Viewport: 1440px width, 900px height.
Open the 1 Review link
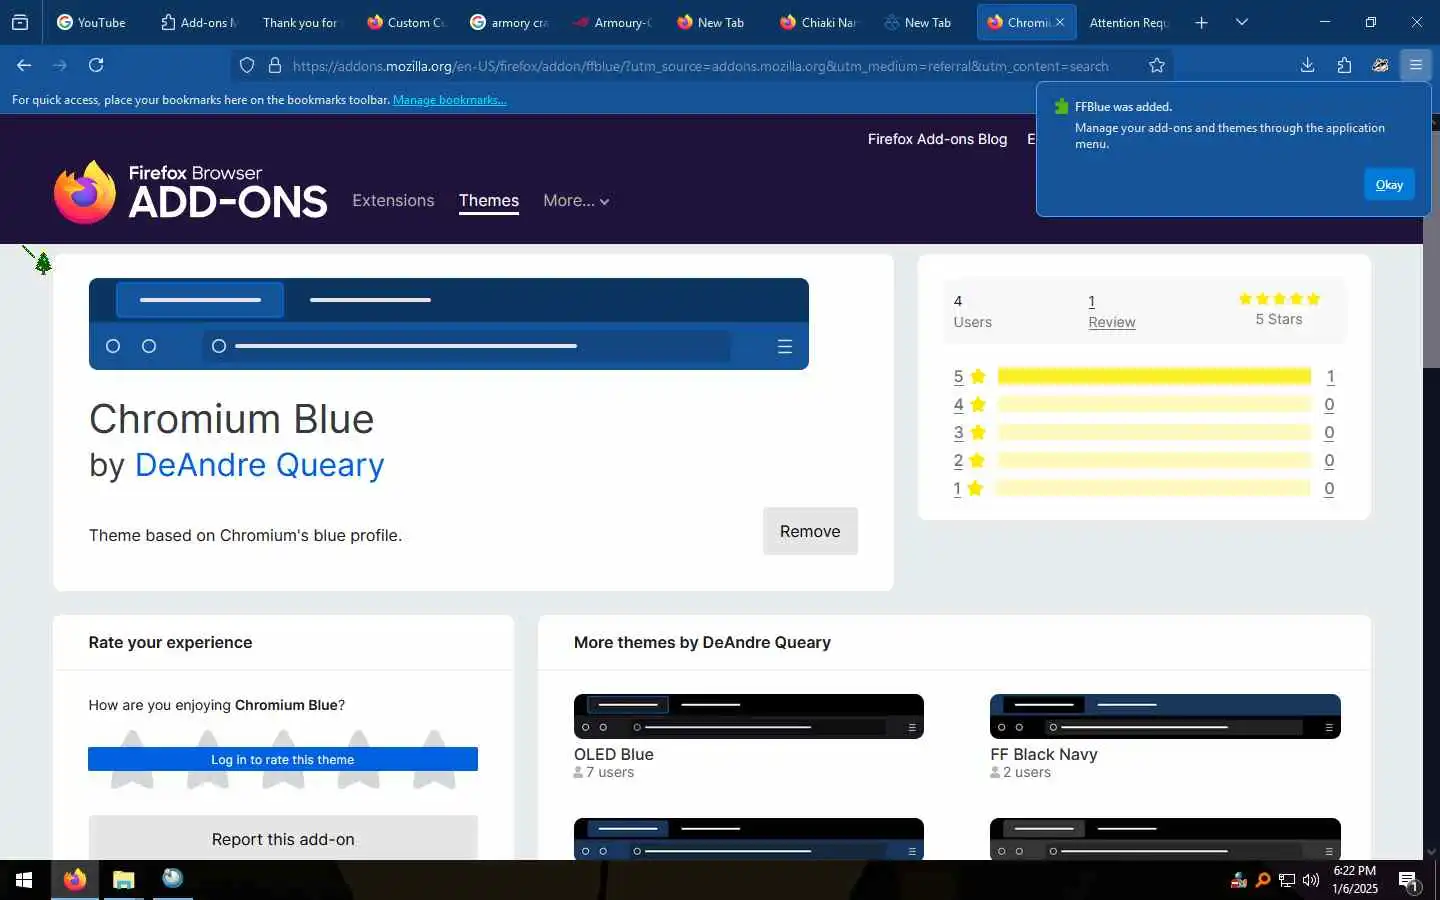pyautogui.click(x=1111, y=311)
